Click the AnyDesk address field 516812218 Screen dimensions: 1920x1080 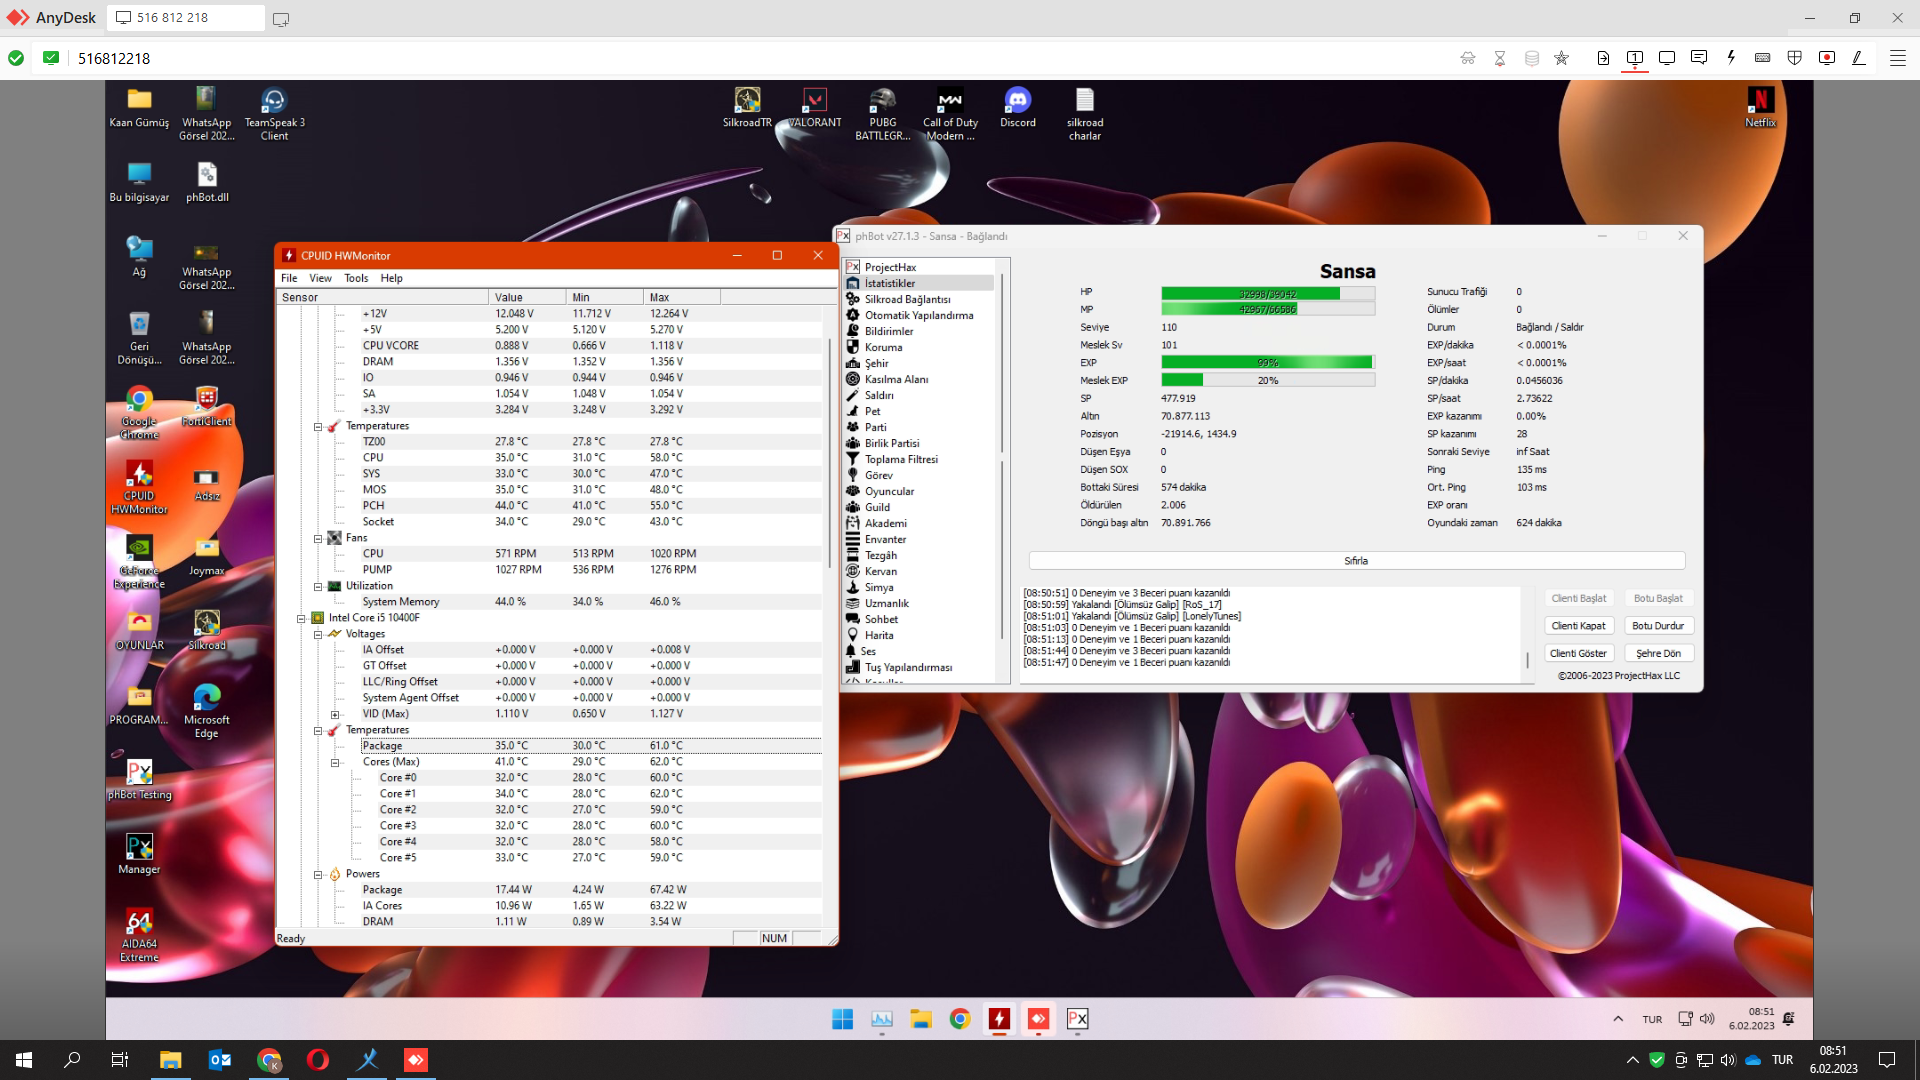tap(114, 58)
